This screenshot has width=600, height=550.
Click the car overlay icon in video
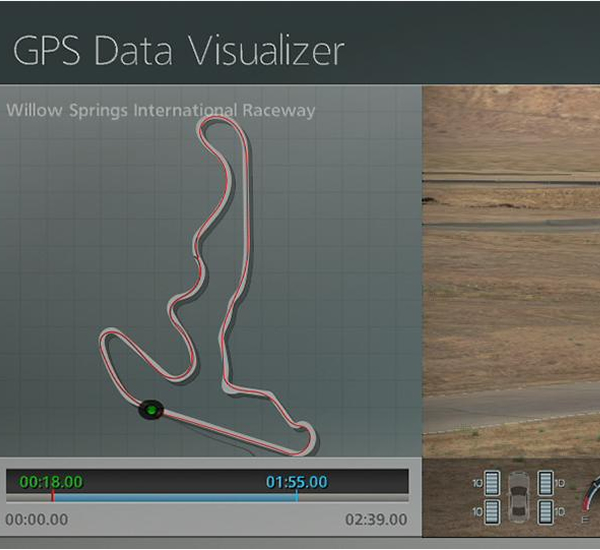click(517, 498)
